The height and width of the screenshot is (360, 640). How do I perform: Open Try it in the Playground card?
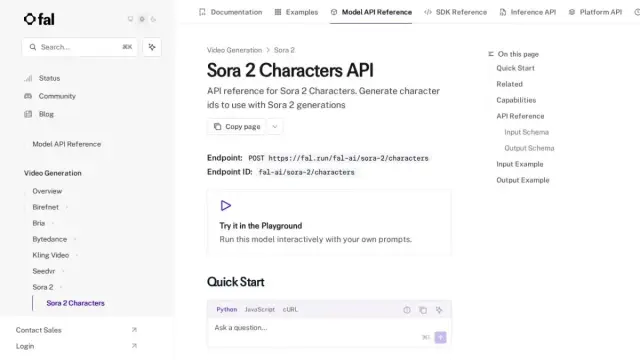coord(329,222)
